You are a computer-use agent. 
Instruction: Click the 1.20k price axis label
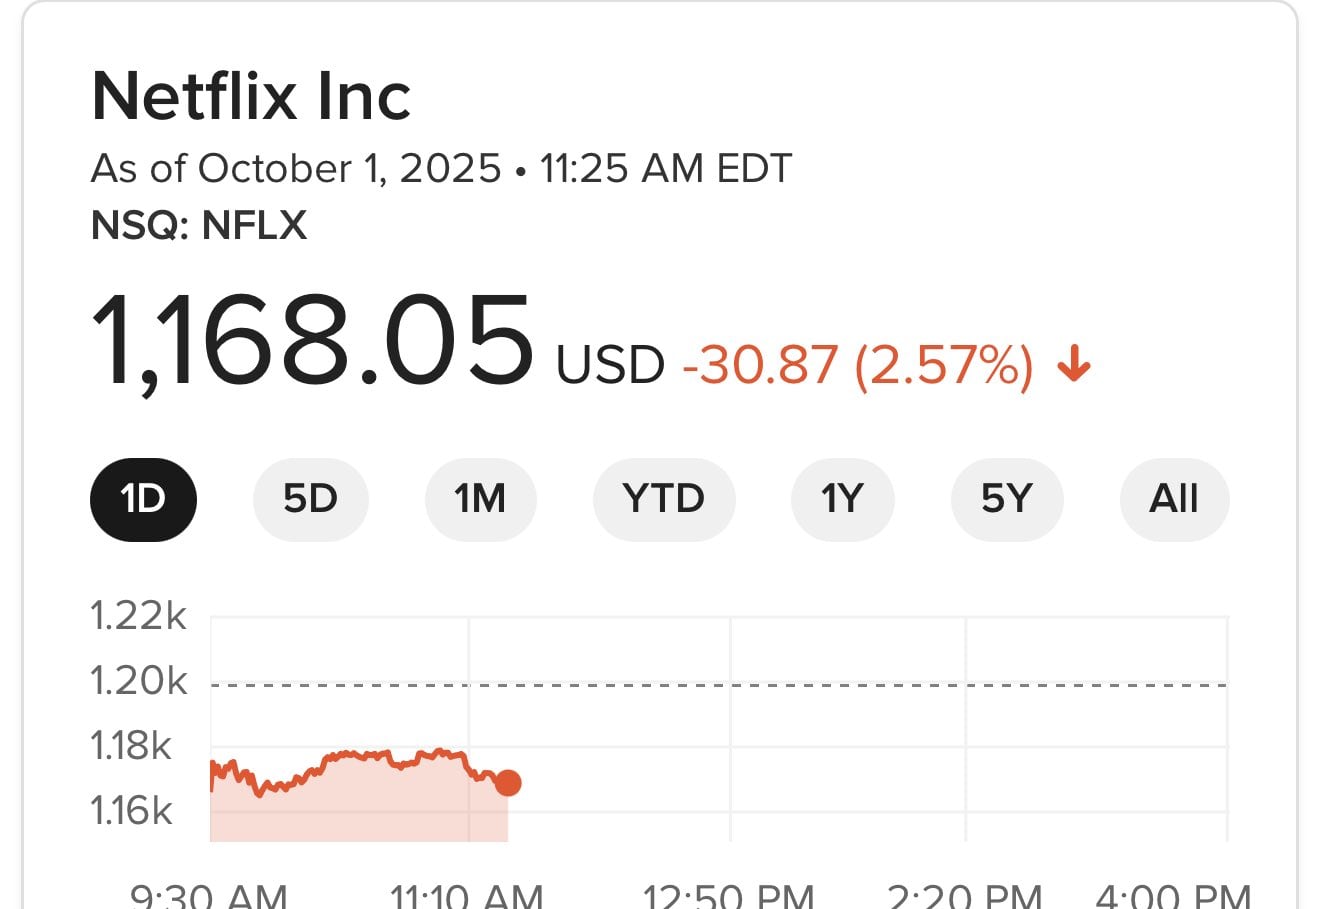[137, 681]
